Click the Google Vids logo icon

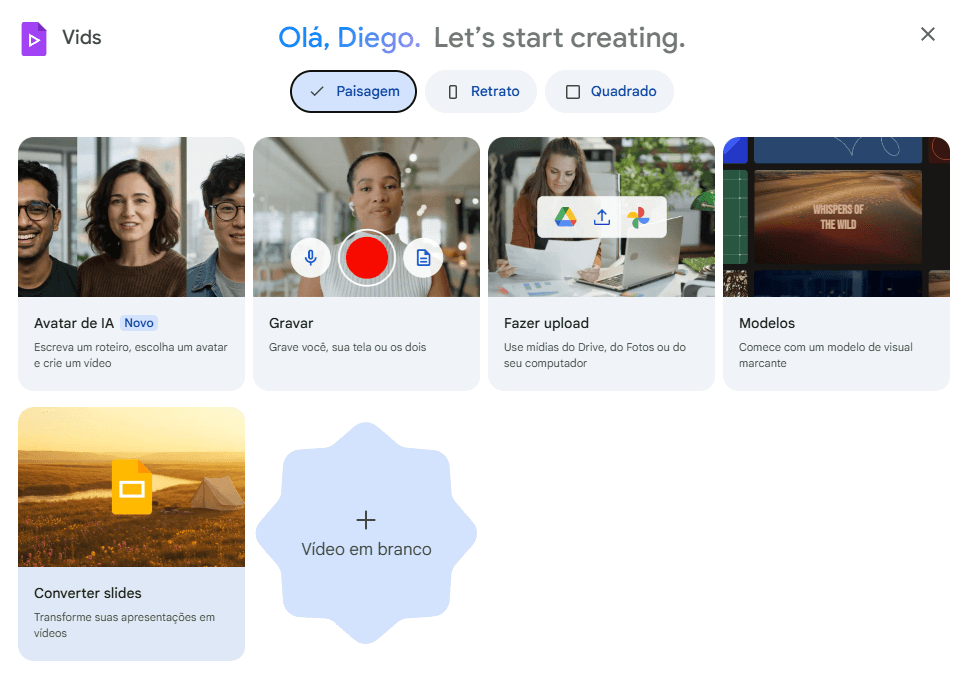[34, 39]
